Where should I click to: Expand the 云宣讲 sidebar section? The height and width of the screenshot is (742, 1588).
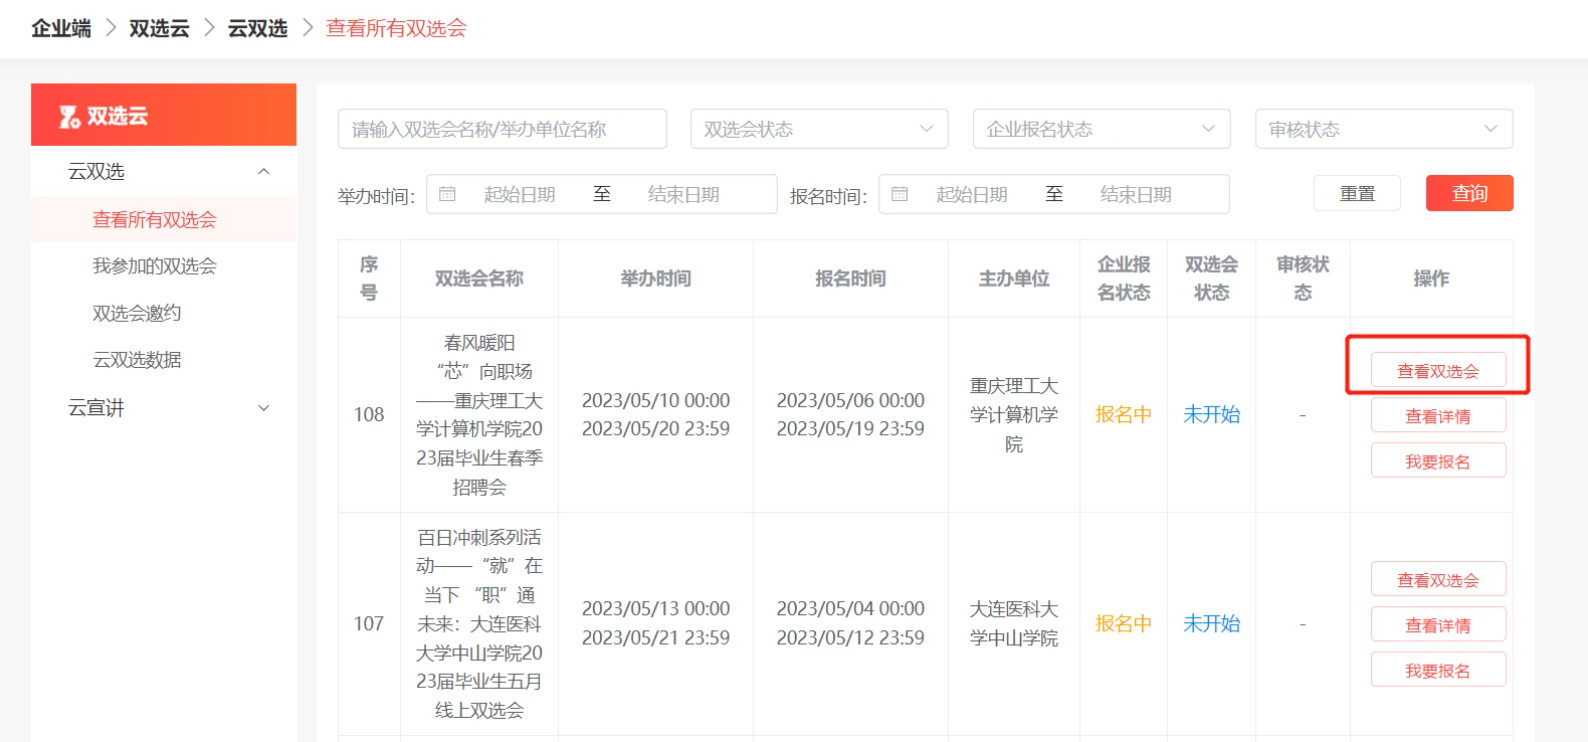(264, 408)
